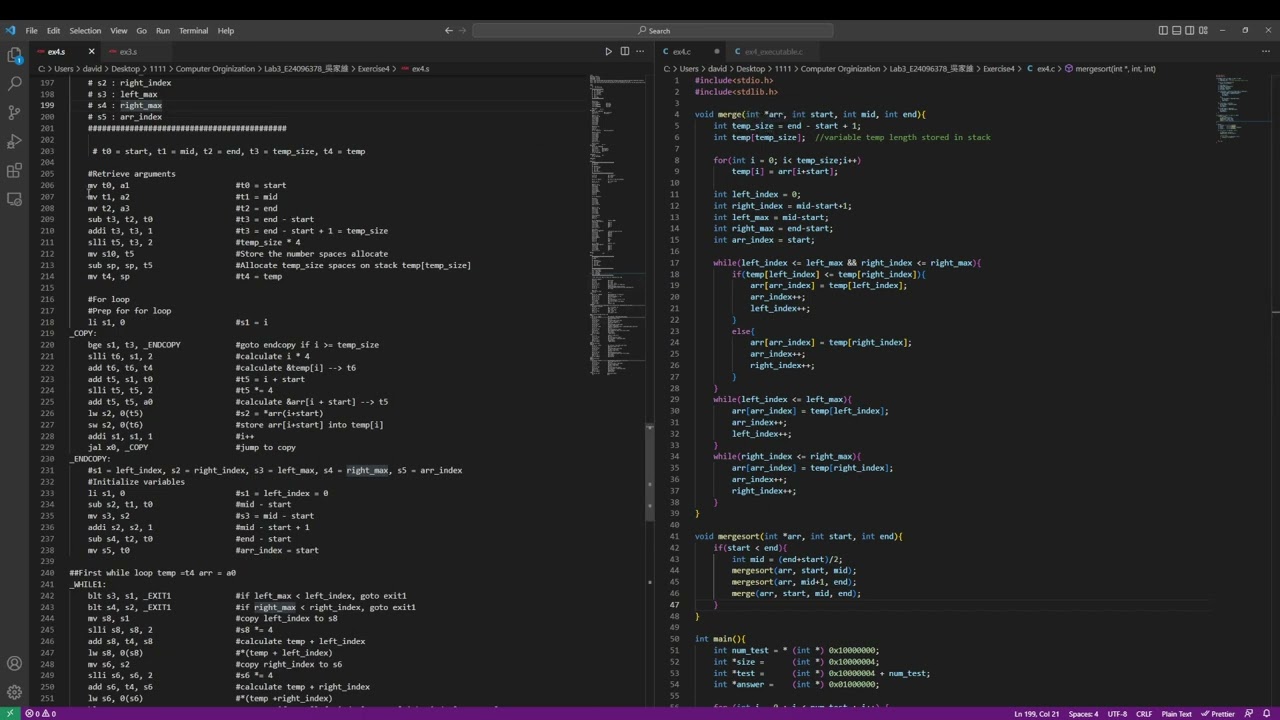Toggle the primary side bar layout

click(1163, 30)
